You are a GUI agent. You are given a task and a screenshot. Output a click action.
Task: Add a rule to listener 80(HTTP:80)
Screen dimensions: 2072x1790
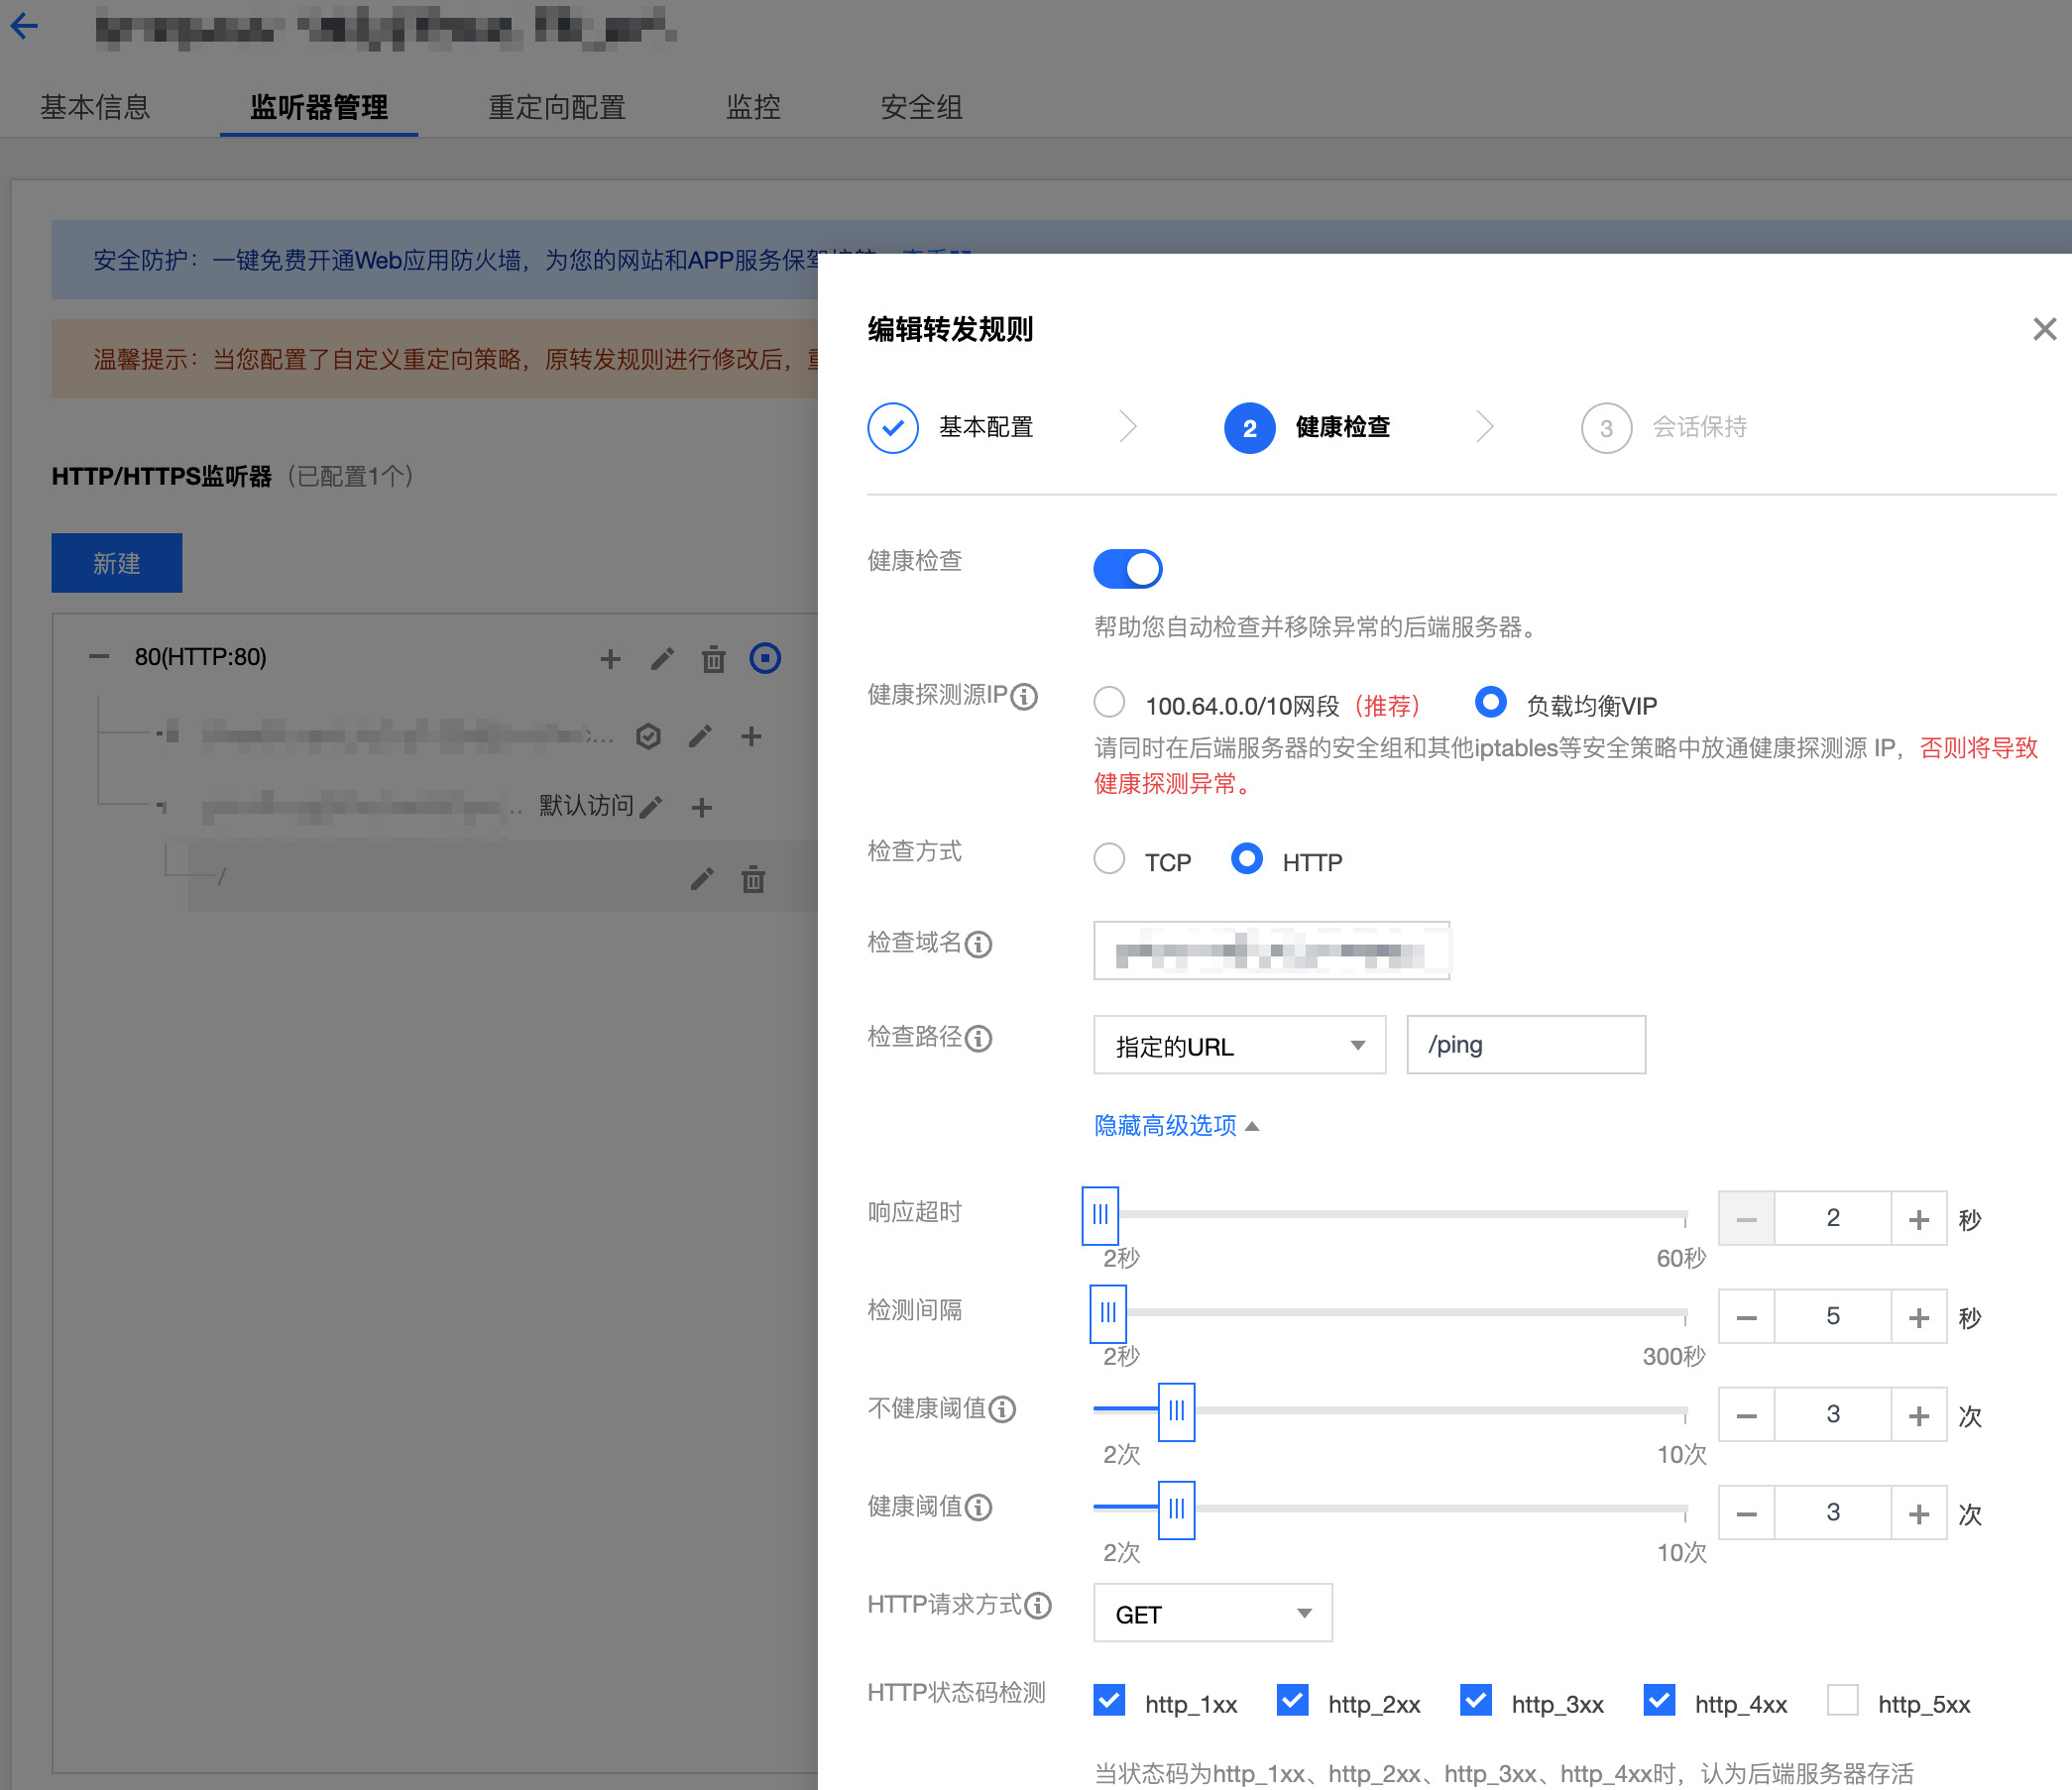pos(610,659)
